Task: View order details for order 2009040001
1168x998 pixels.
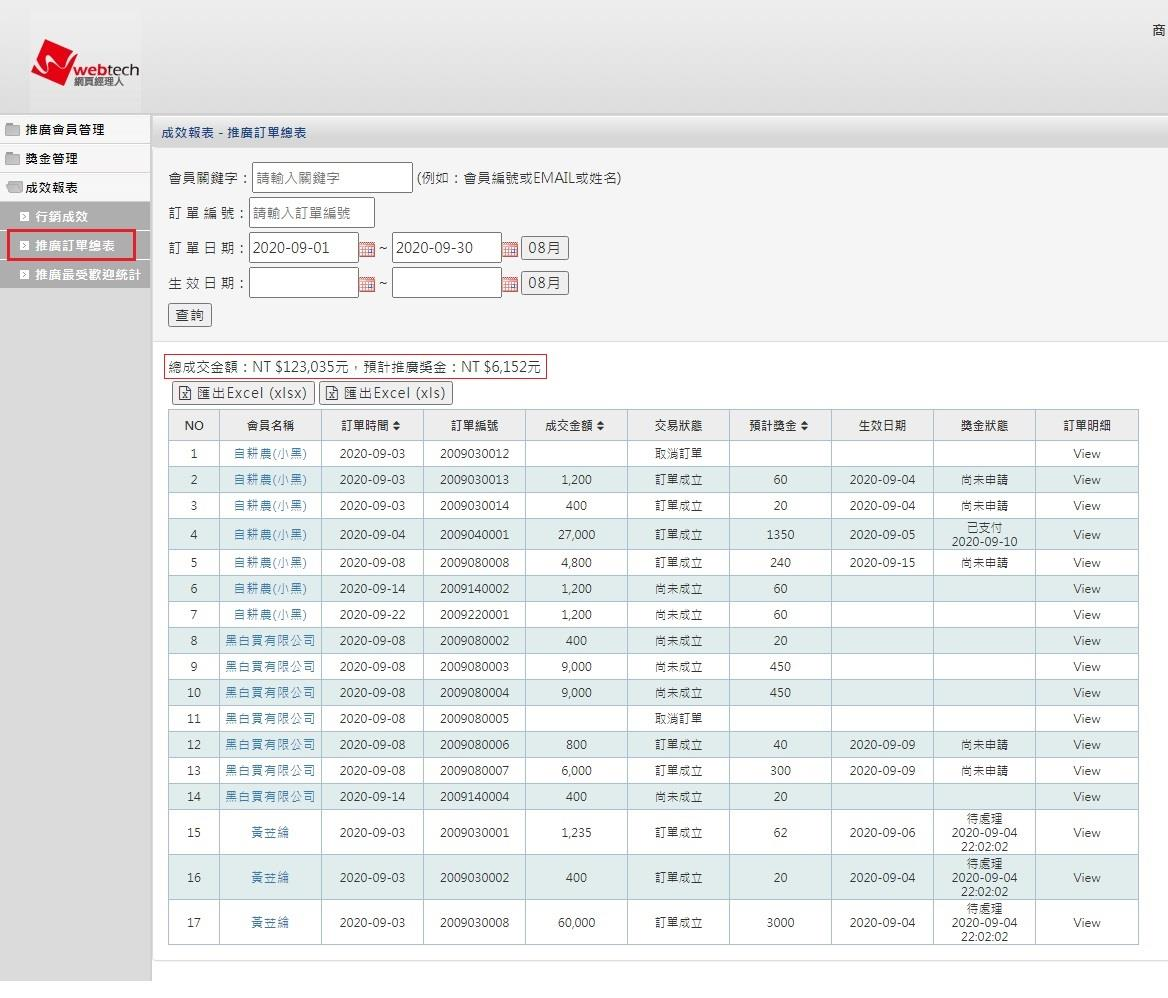Action: point(1086,535)
